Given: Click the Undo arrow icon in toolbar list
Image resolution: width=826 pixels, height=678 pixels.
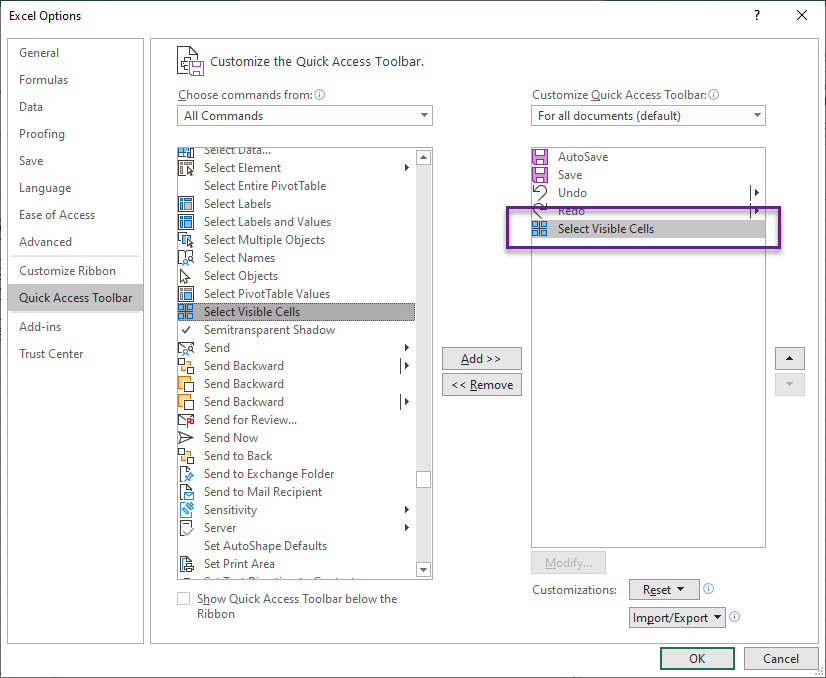Looking at the screenshot, I should coord(540,193).
